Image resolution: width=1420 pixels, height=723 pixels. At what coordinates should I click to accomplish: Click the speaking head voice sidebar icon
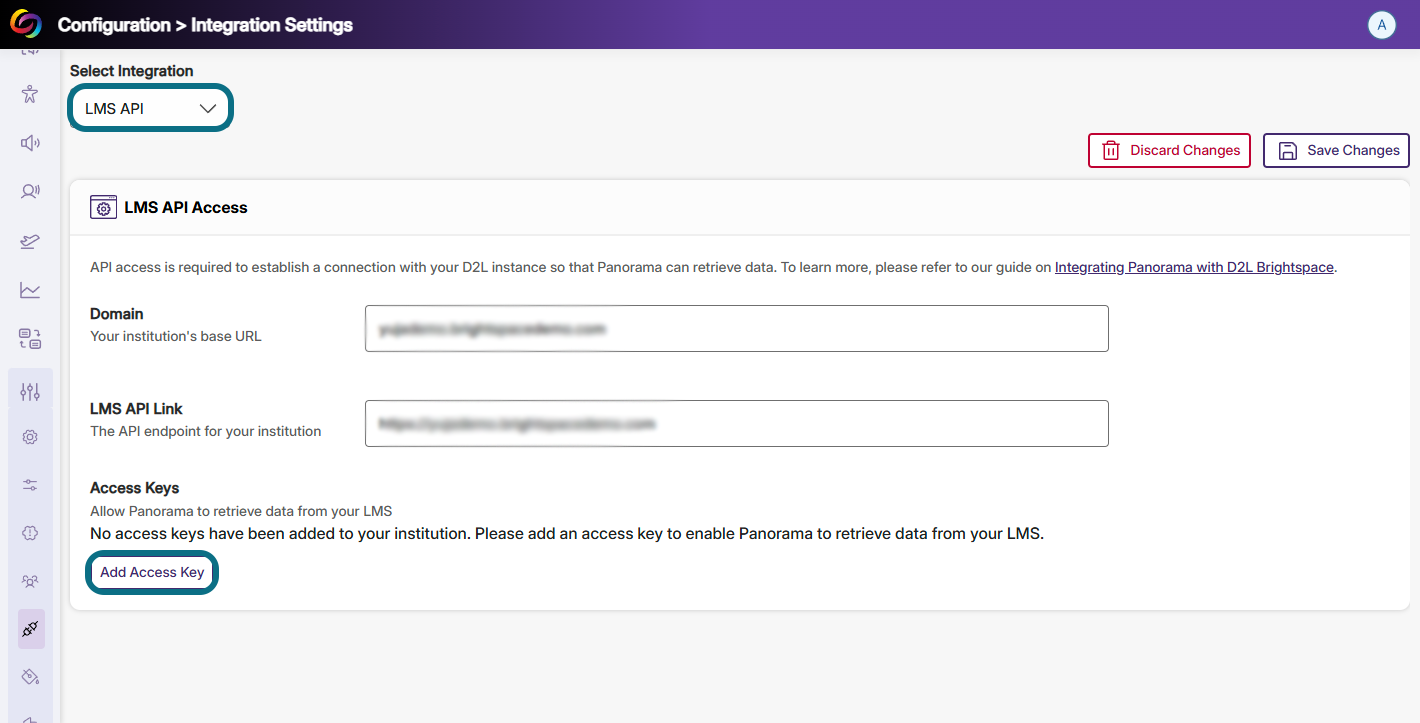30,191
